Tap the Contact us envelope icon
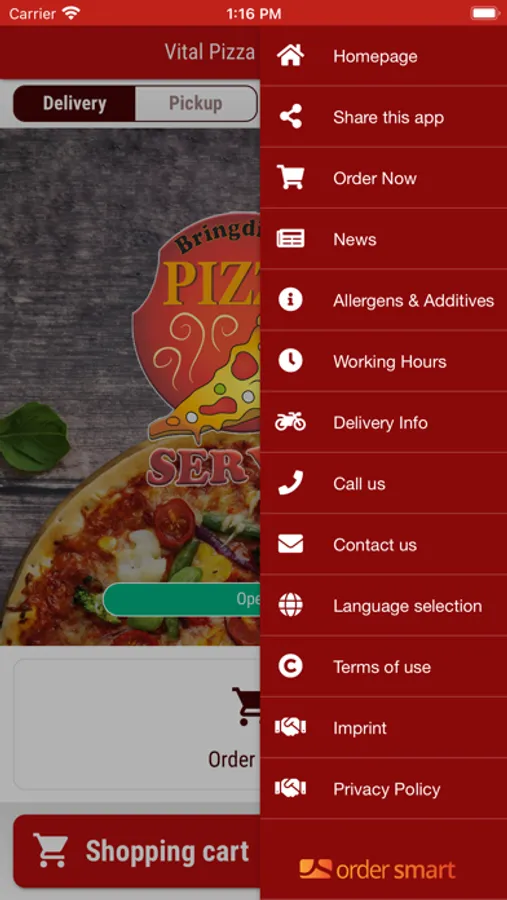The image size is (507, 900). [291, 544]
